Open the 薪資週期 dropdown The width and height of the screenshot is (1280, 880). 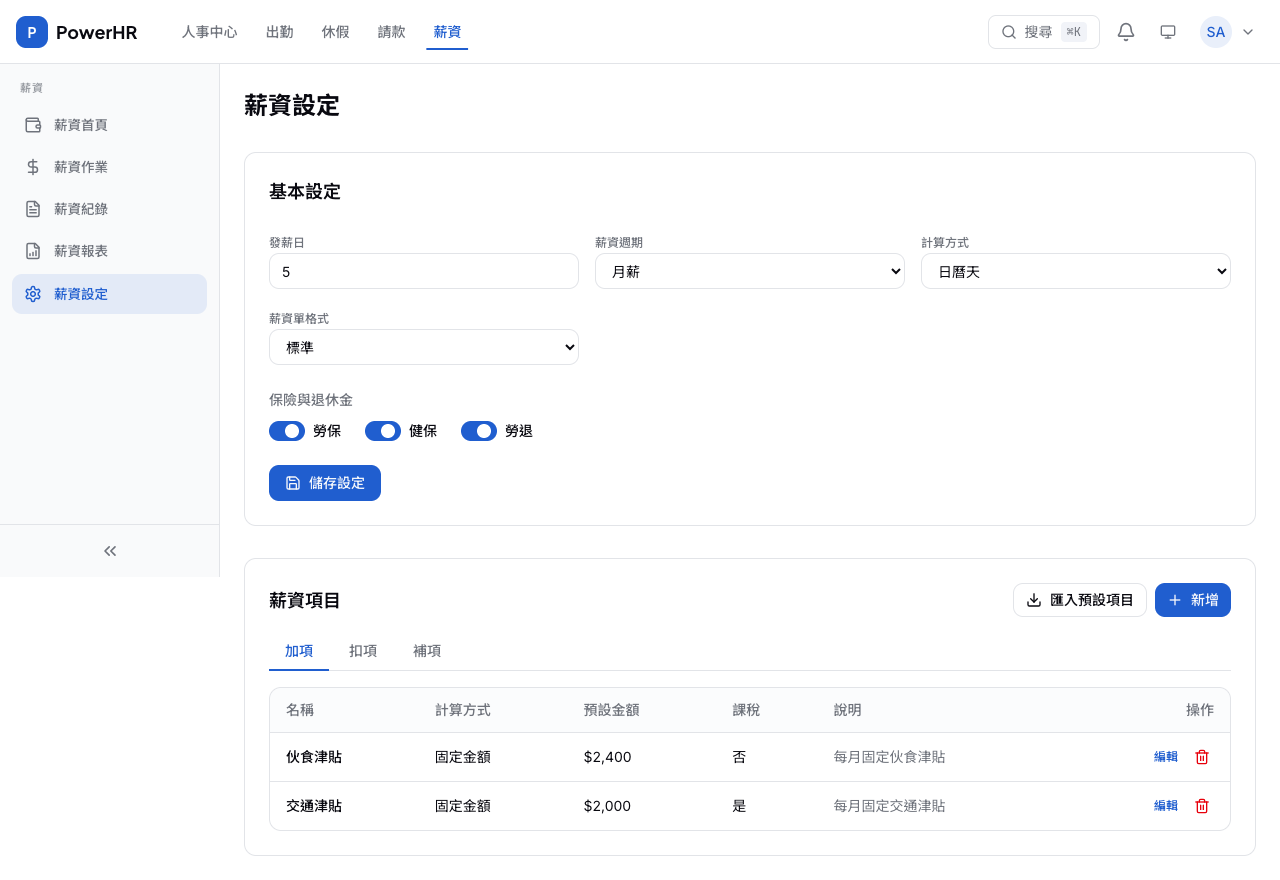pos(749,271)
